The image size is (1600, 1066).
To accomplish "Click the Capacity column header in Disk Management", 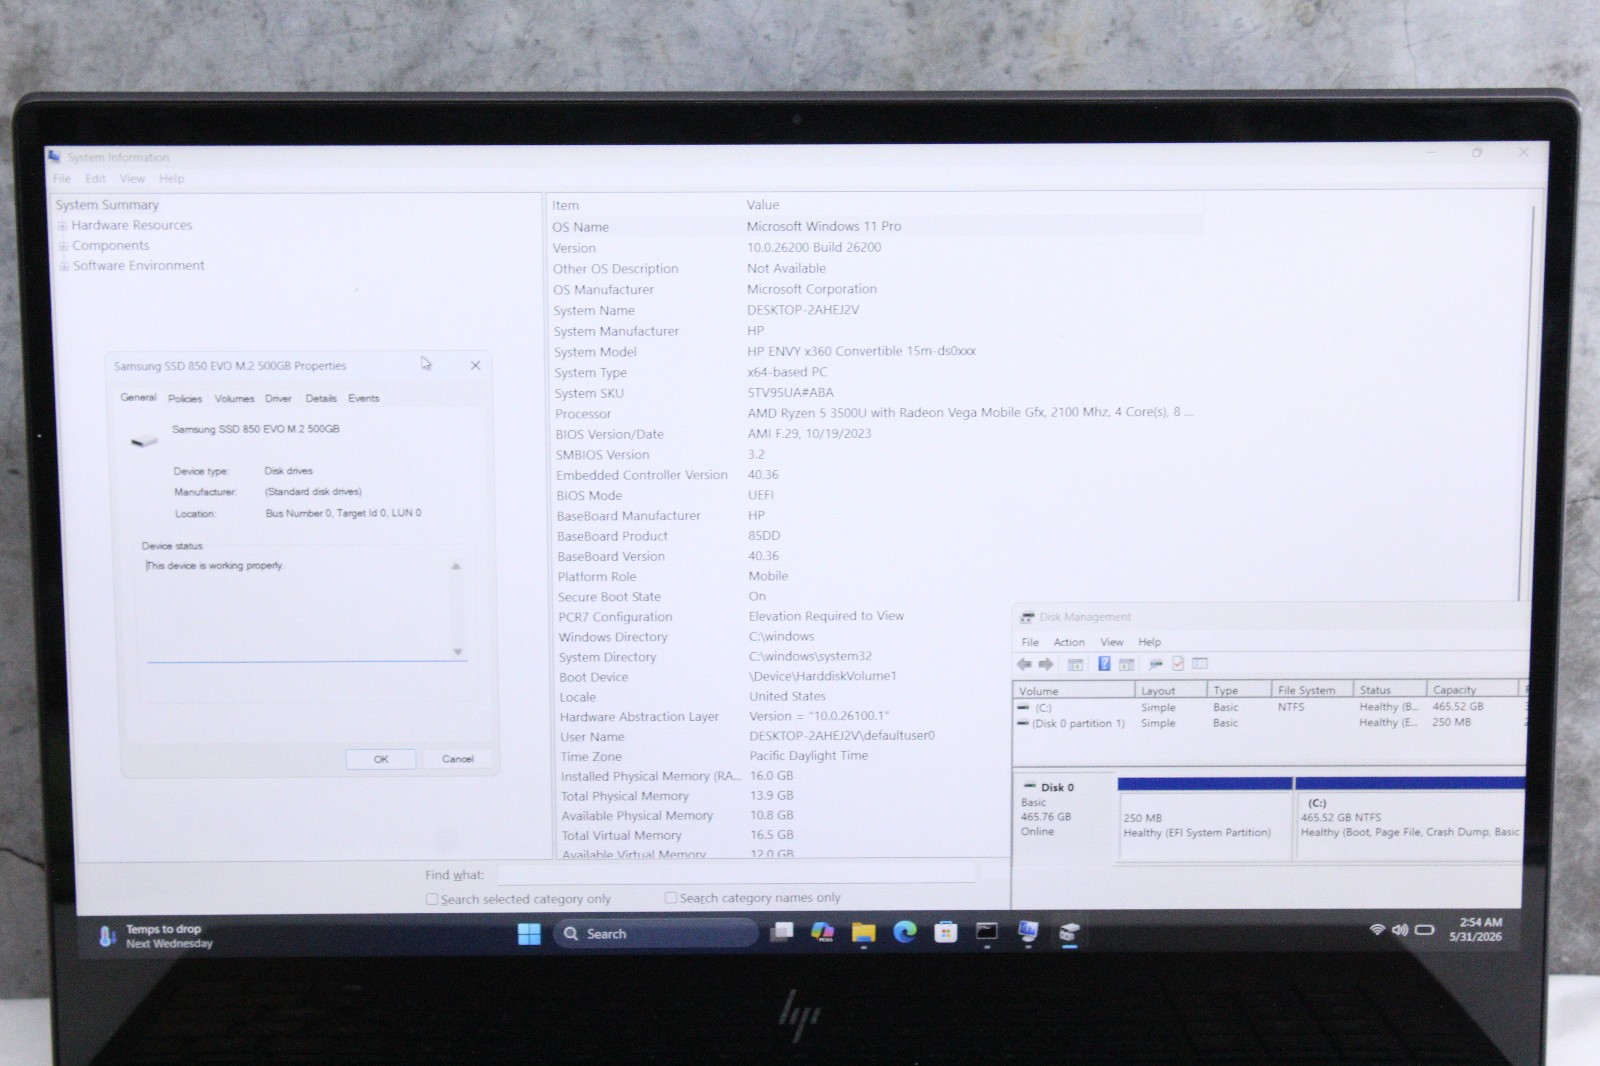I will pos(1472,690).
